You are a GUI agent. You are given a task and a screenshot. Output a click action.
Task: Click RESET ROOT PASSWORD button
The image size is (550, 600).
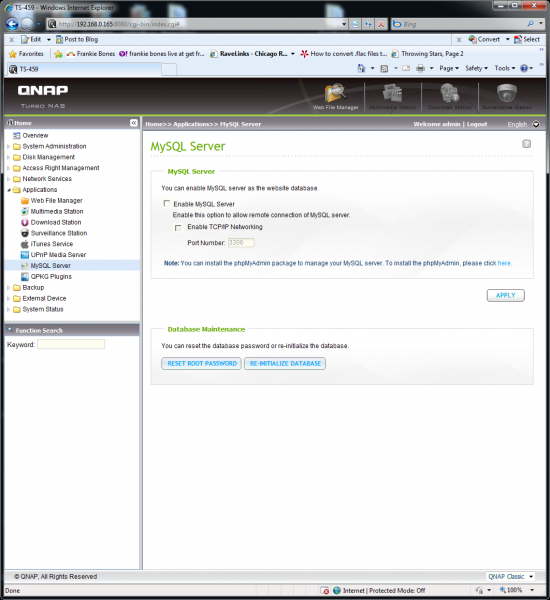202,364
